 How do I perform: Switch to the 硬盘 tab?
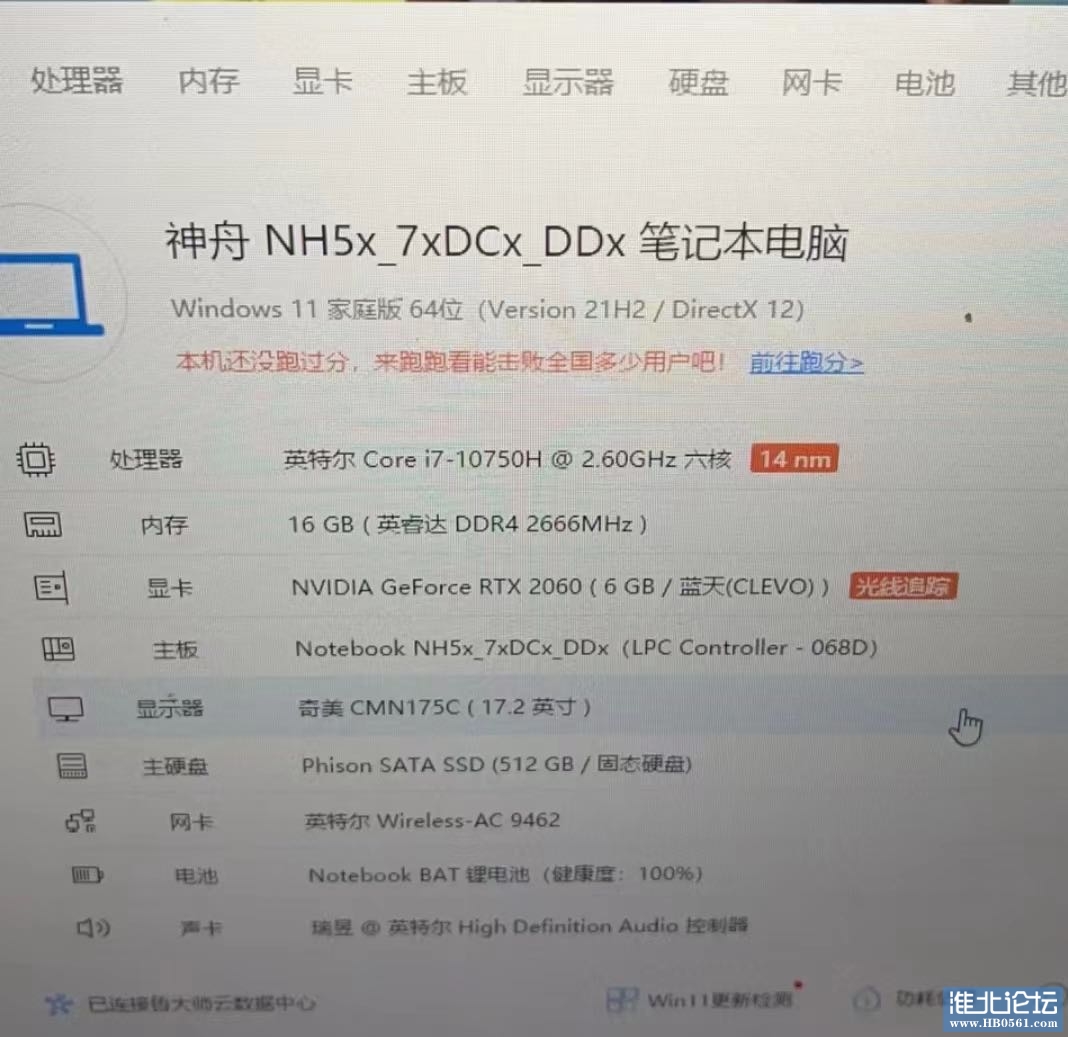coord(698,83)
